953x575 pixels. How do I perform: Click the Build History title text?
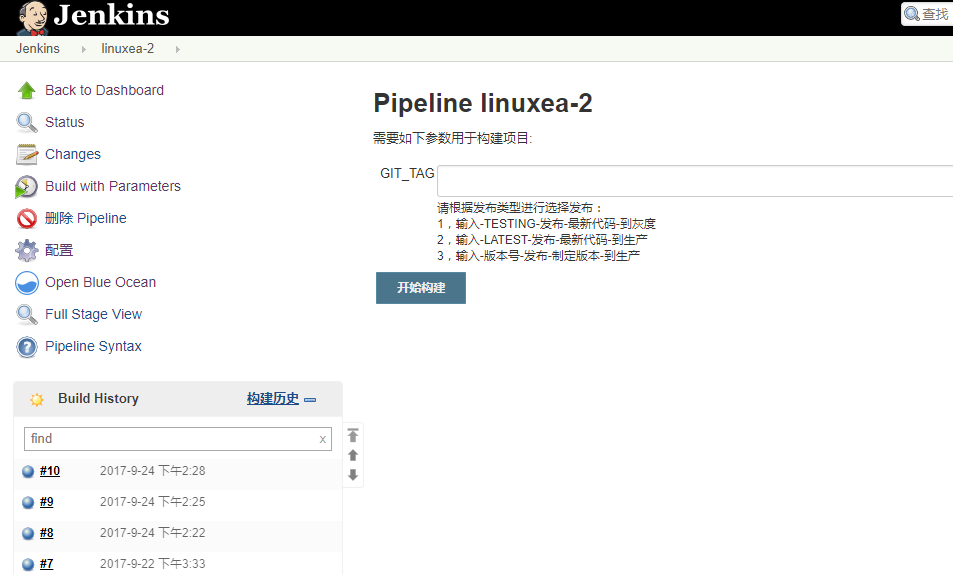[98, 399]
